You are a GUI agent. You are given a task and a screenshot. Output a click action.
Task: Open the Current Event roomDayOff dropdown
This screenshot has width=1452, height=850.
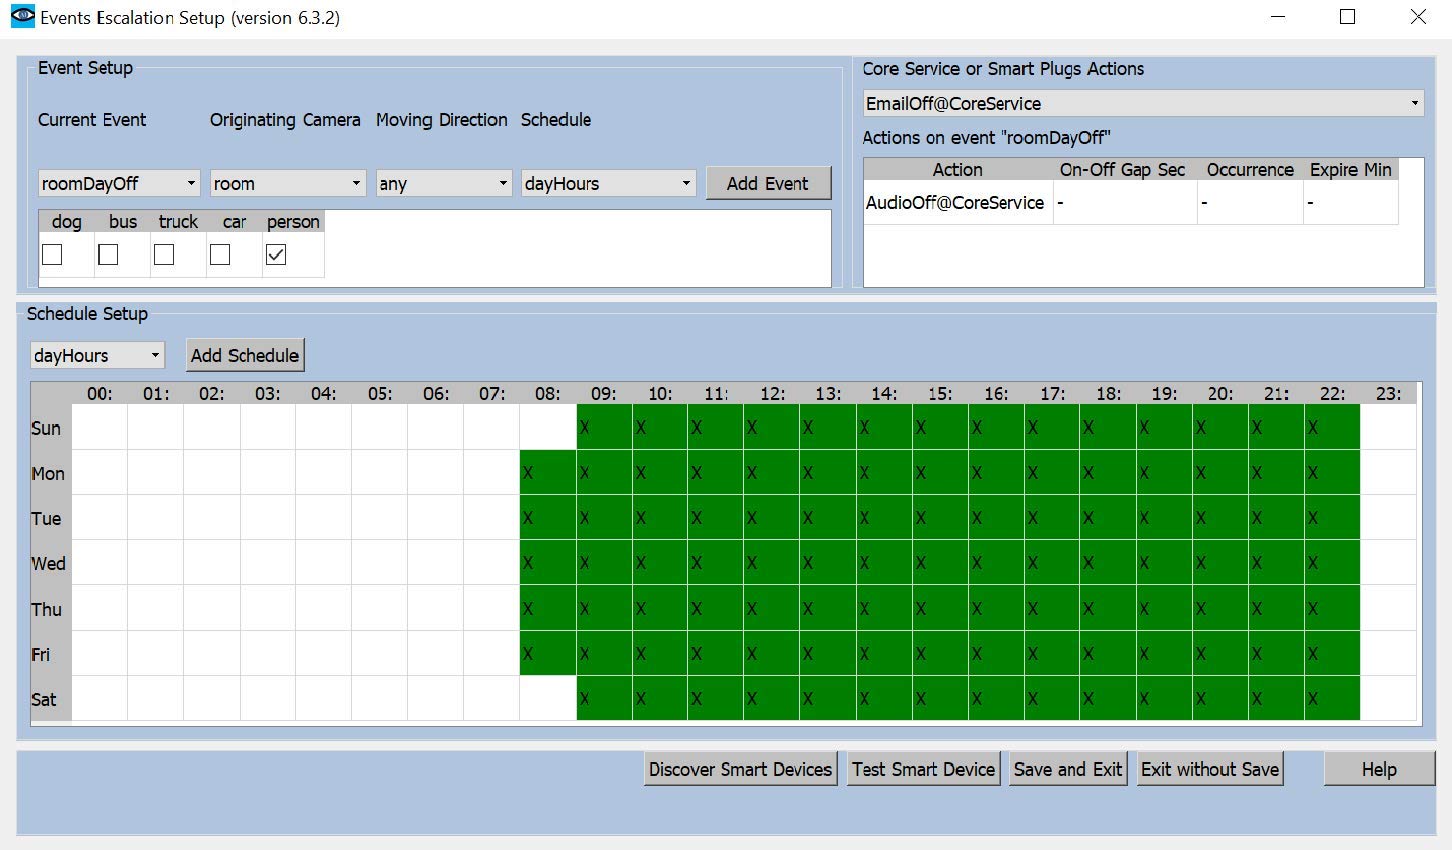119,183
